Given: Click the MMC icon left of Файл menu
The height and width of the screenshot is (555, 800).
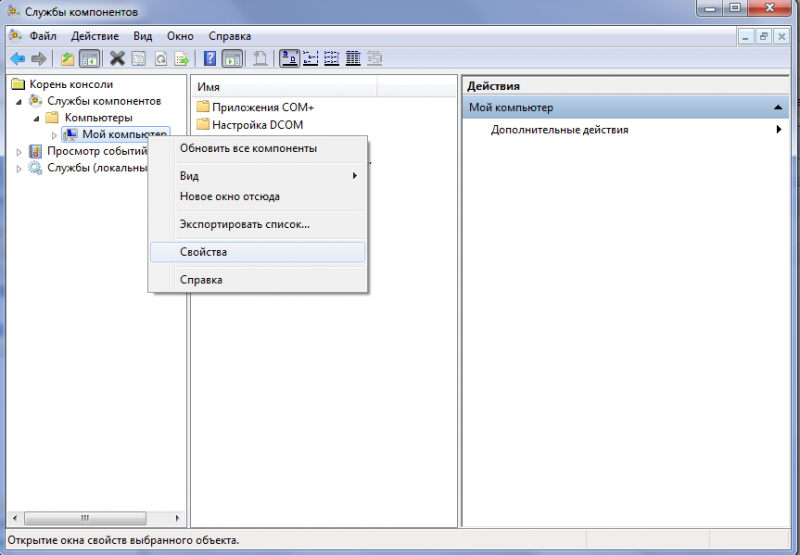Looking at the screenshot, I should [x=16, y=36].
